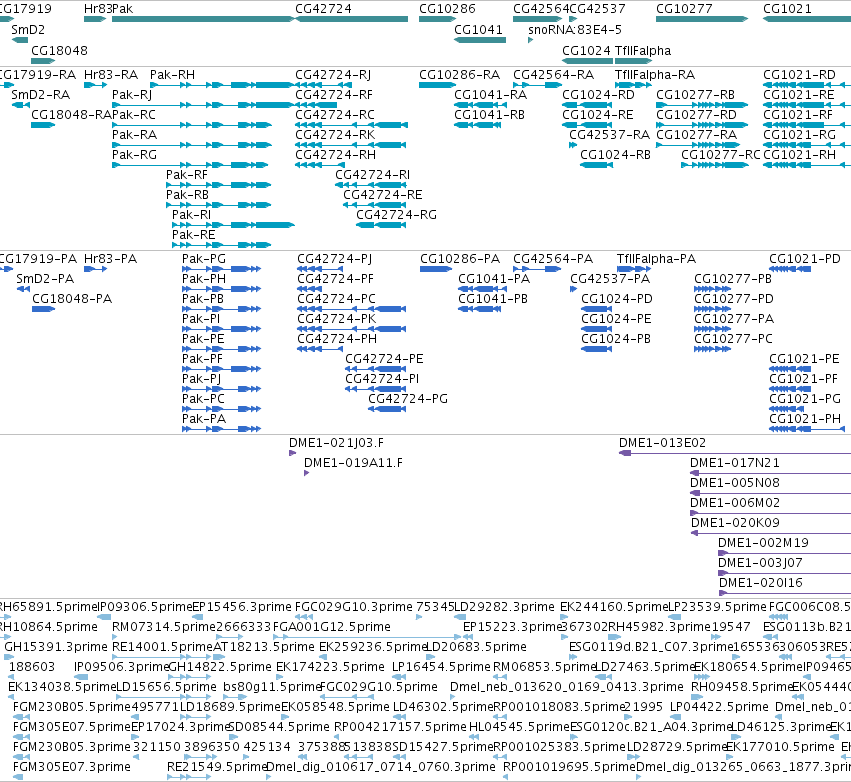The image size is (851, 782).
Task: Click protein TfIIFalpha-PA
Action: click(656, 259)
